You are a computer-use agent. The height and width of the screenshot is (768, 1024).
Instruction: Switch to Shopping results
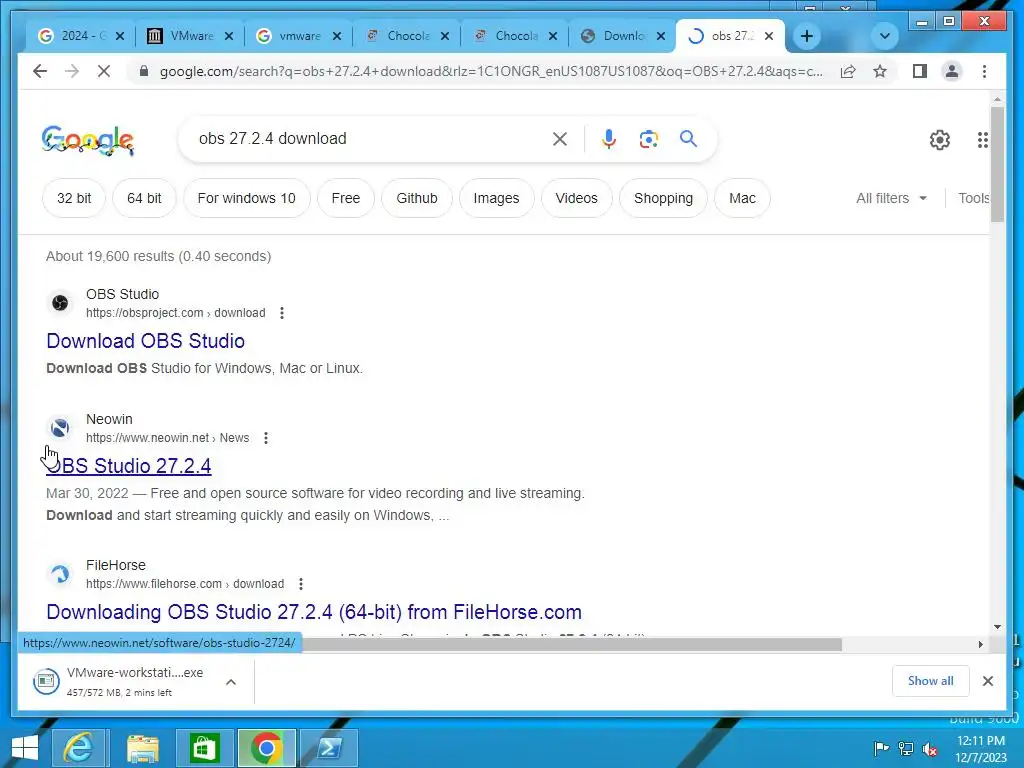[x=663, y=198]
